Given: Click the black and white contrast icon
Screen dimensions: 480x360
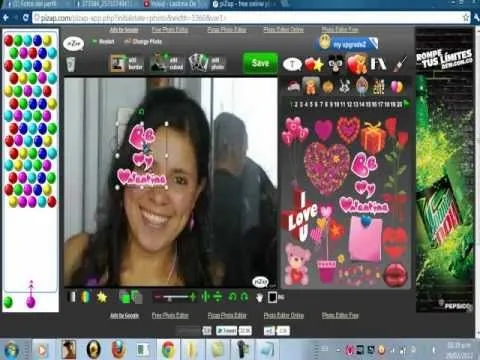Looking at the screenshot, I should 71,297.
